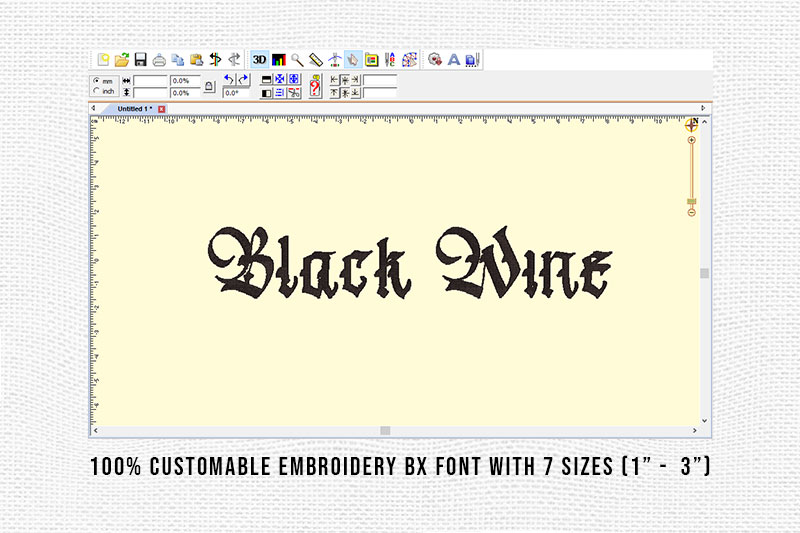Screen dimensions: 800x533
Task: Align objects to the right edge
Action: pyautogui.click(x=356, y=80)
